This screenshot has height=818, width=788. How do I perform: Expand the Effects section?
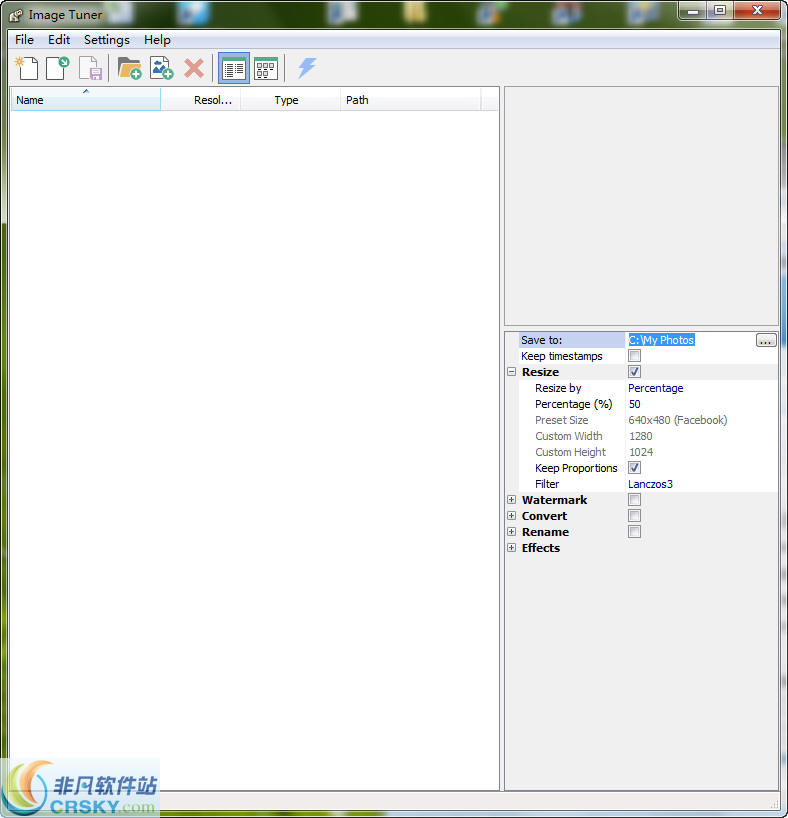512,548
